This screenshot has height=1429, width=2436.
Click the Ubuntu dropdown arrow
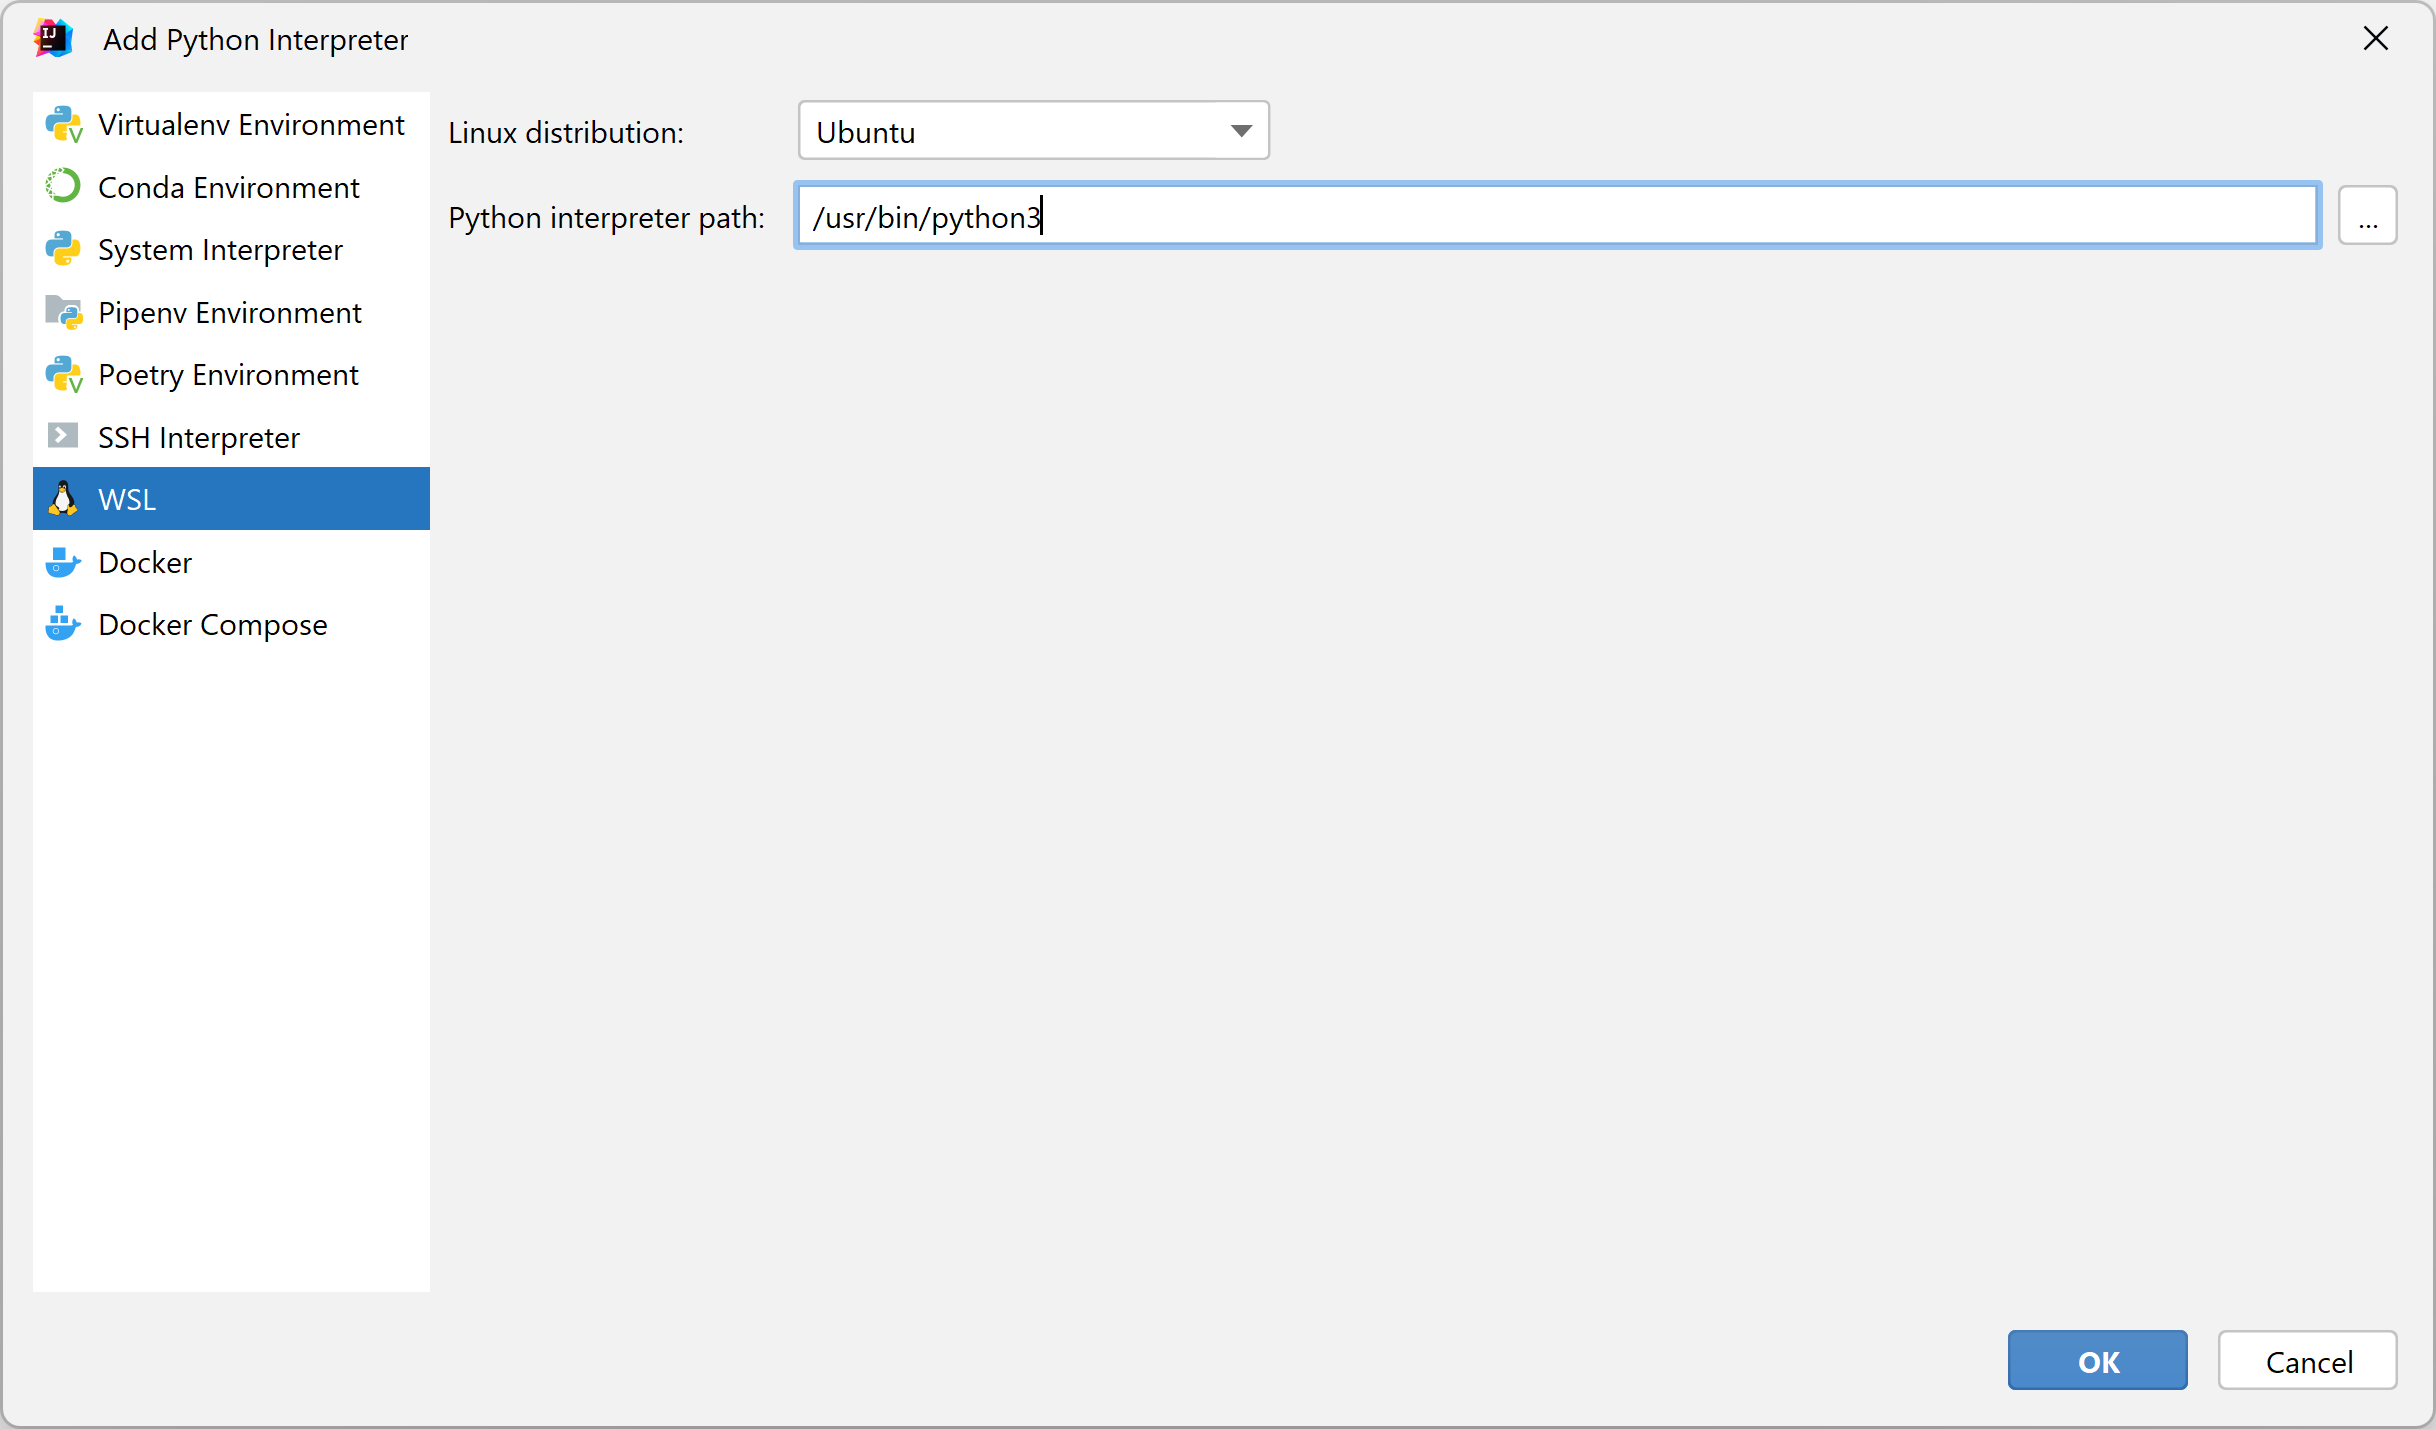pos(1241,130)
